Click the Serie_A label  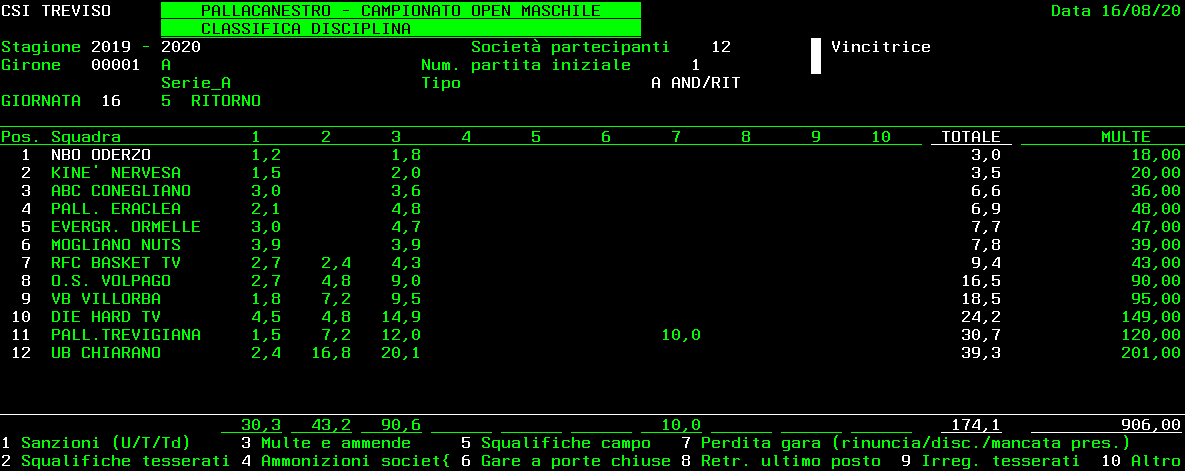[x=195, y=83]
